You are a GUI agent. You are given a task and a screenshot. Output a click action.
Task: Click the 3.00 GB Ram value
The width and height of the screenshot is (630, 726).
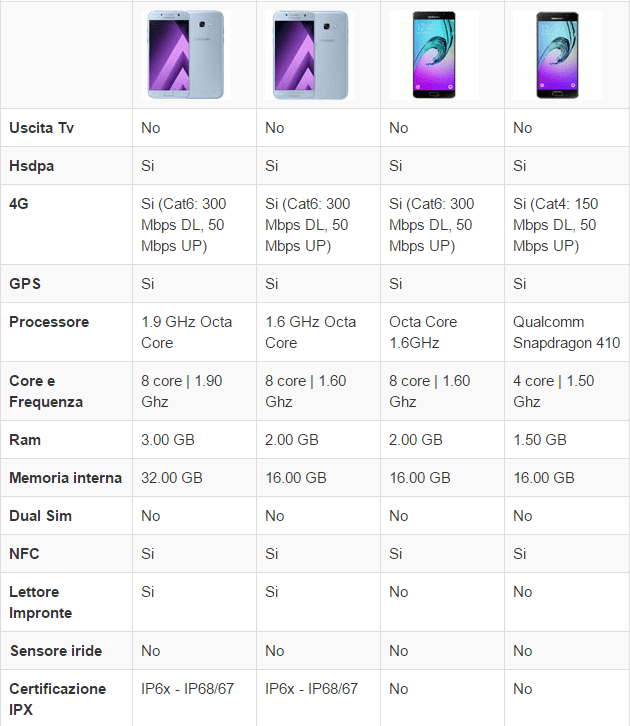pos(168,440)
